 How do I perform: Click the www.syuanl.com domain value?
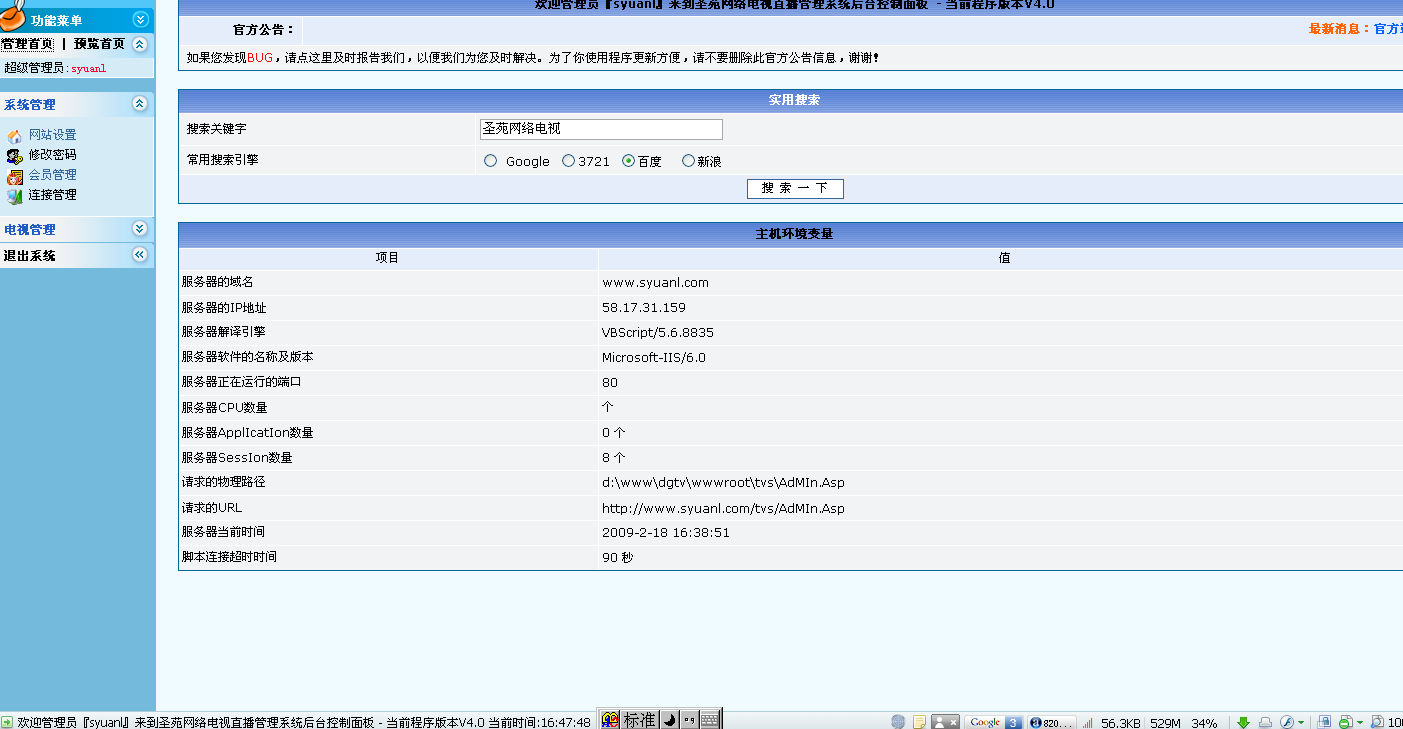pos(655,283)
